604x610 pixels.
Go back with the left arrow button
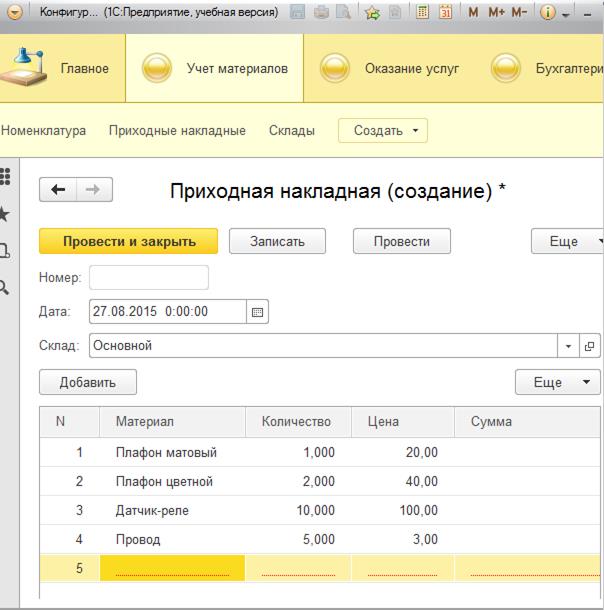click(58, 190)
